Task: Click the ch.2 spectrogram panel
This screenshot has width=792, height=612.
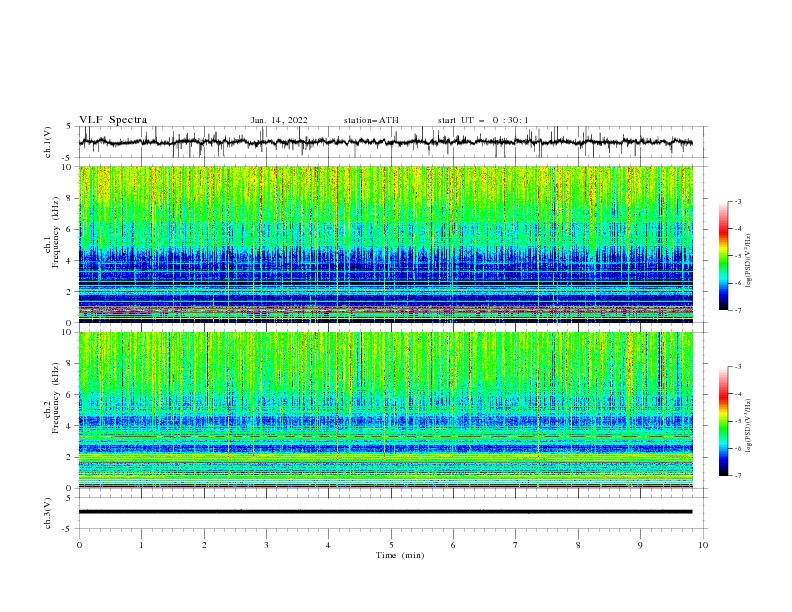Action: pyautogui.click(x=385, y=410)
